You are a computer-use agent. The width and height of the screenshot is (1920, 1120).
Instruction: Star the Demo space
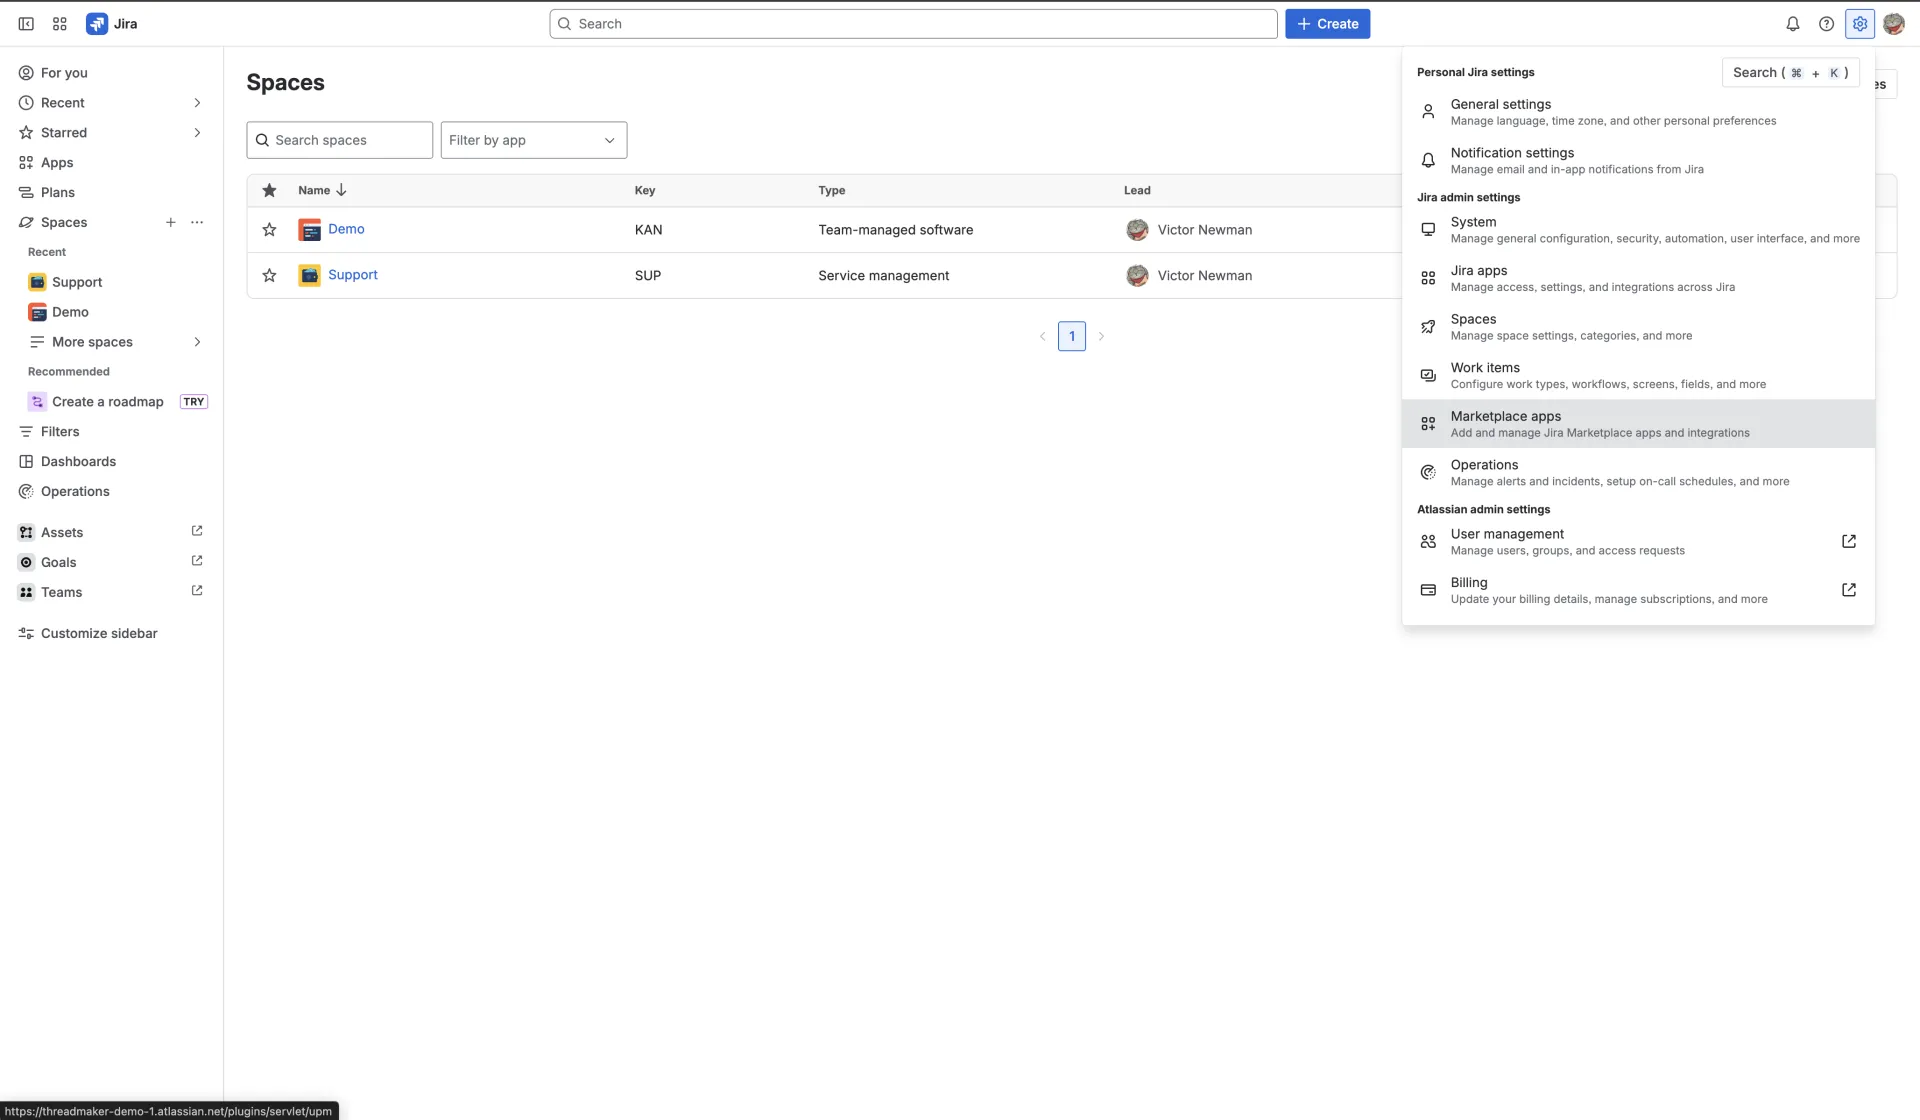coord(269,230)
